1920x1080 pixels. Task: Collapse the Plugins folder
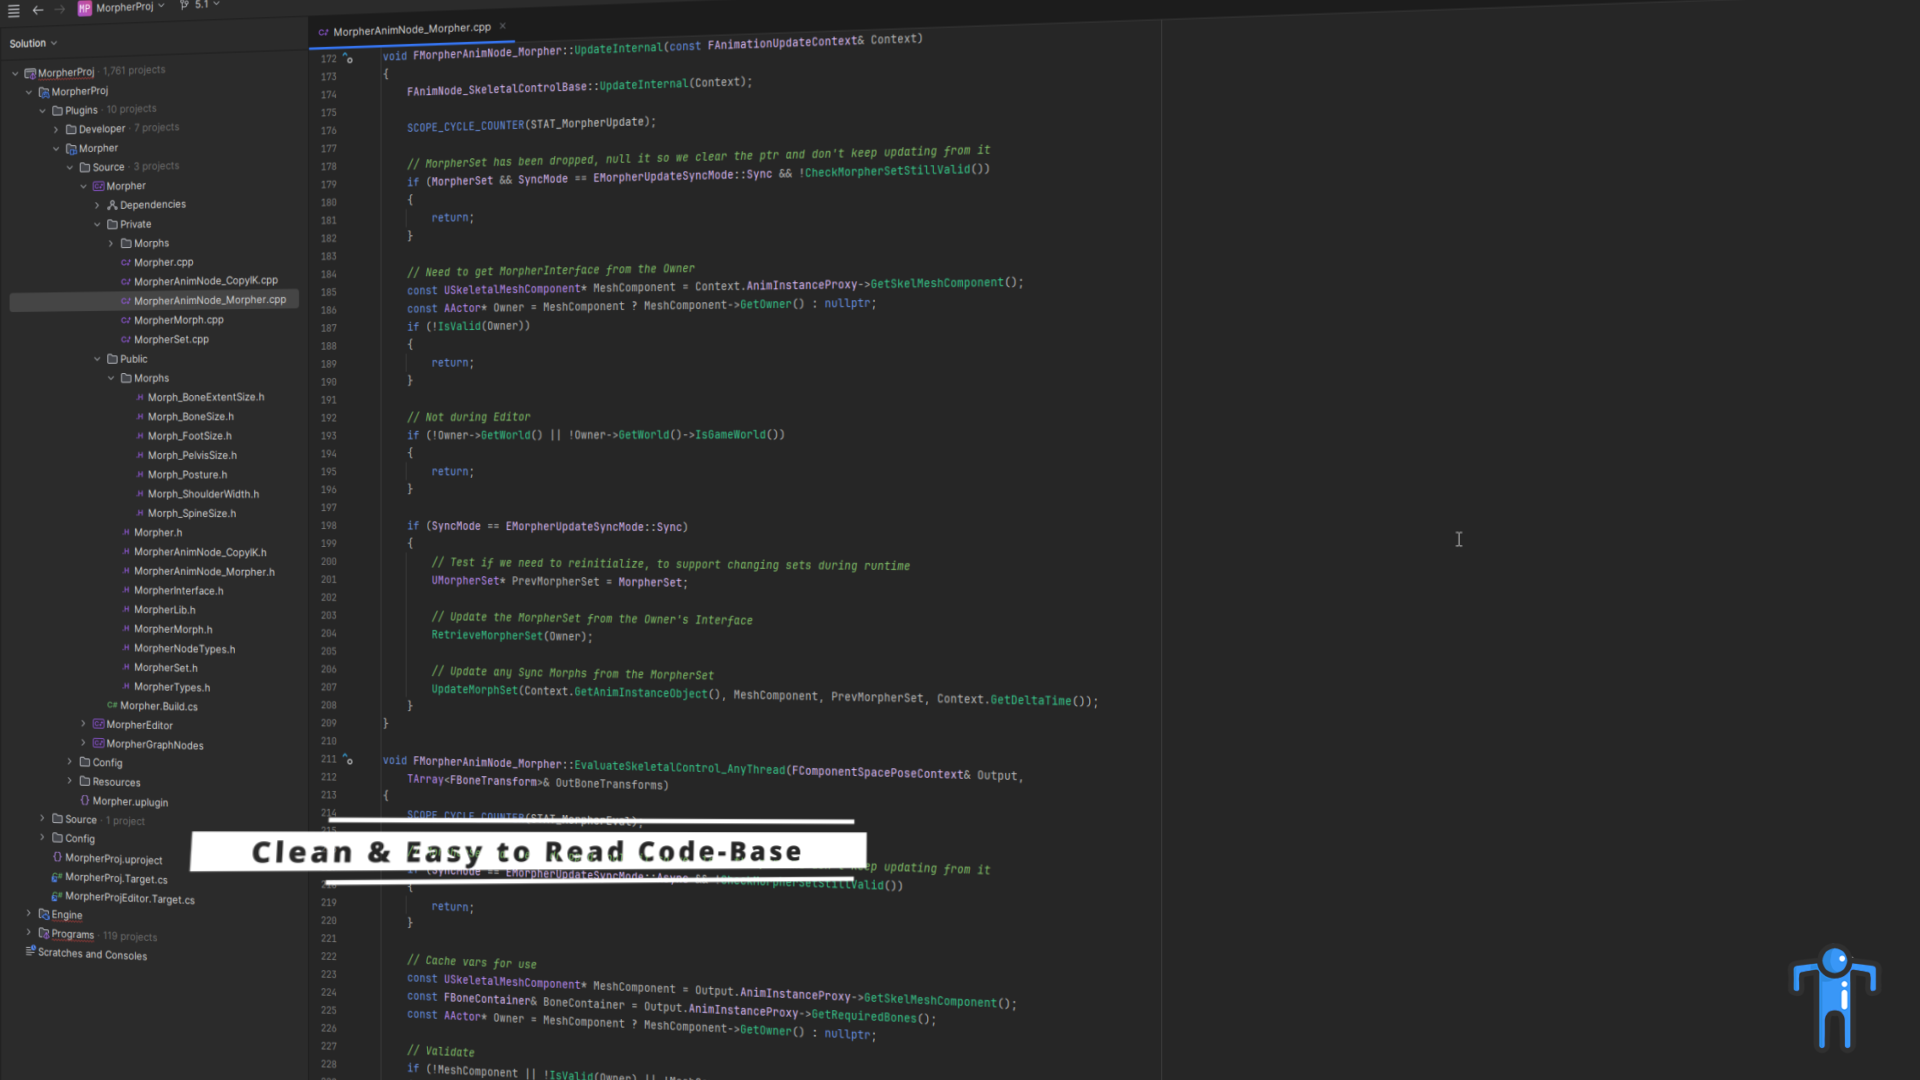tap(43, 110)
